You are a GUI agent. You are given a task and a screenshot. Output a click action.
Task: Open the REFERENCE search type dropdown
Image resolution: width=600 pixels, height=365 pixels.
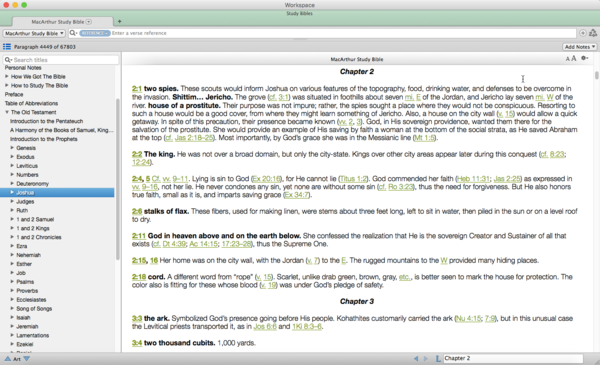pos(95,33)
